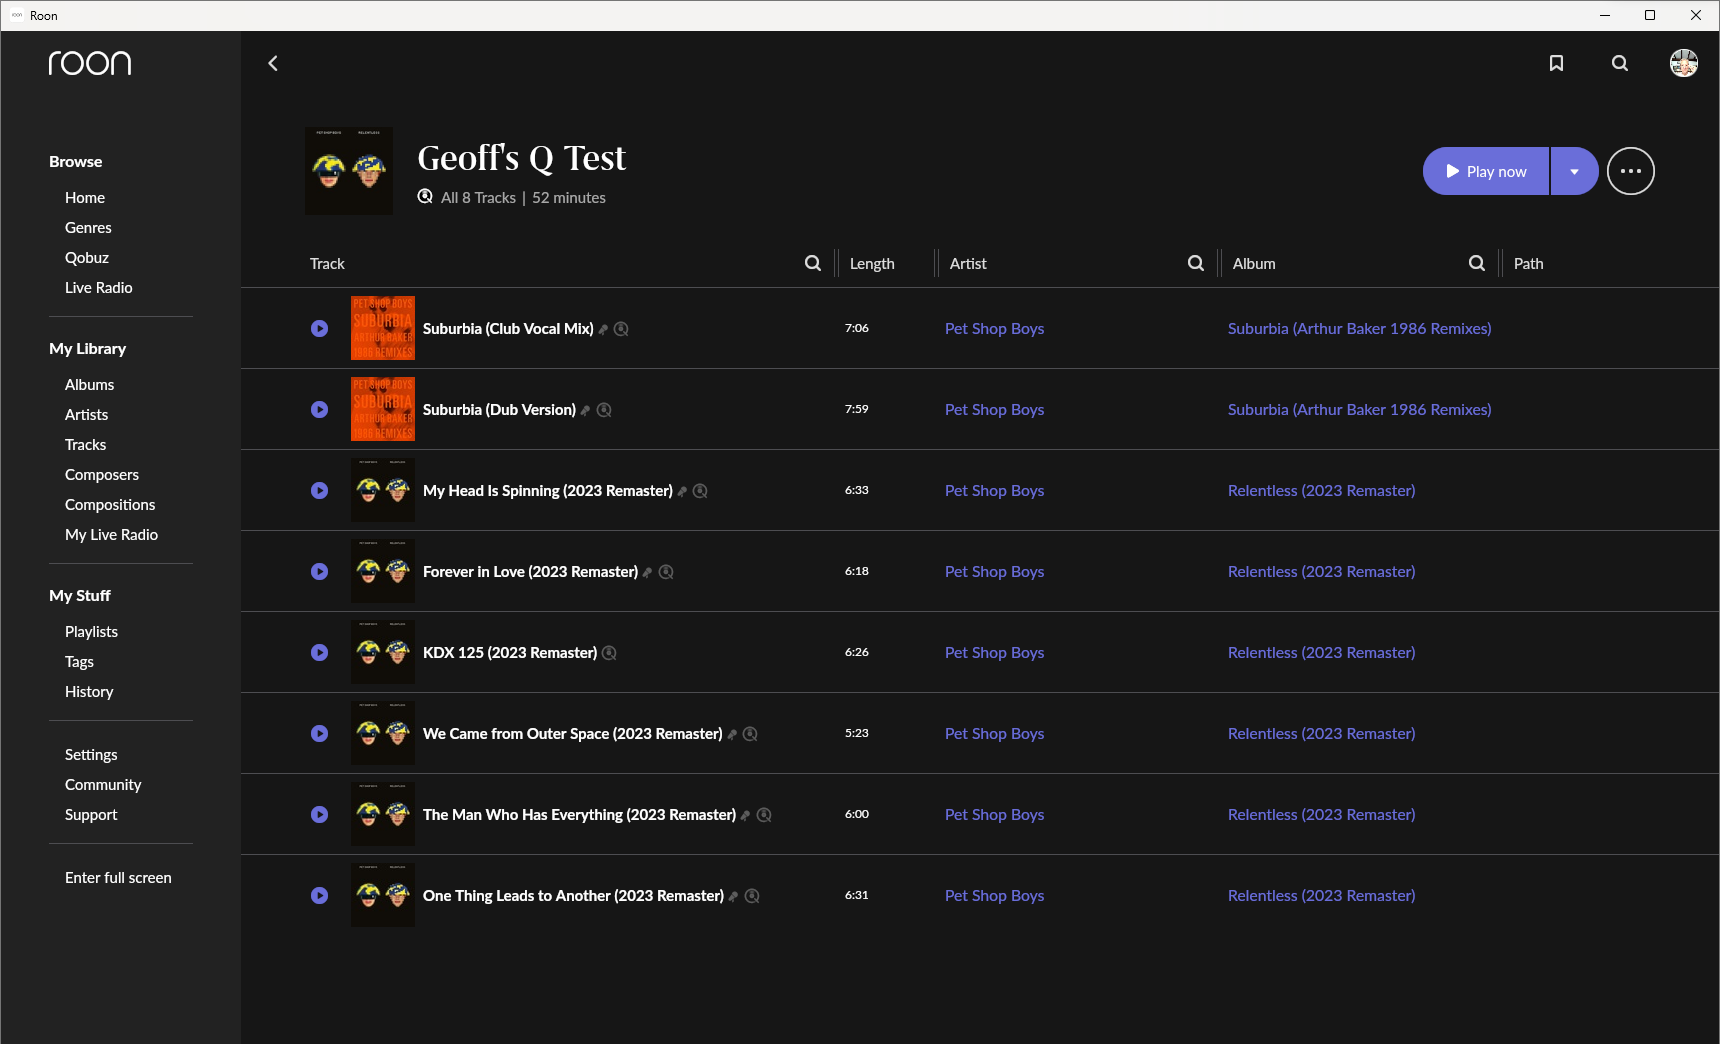Click the All 8 Tracks filter text
Viewport: 1720px width, 1044px height.
click(x=478, y=198)
